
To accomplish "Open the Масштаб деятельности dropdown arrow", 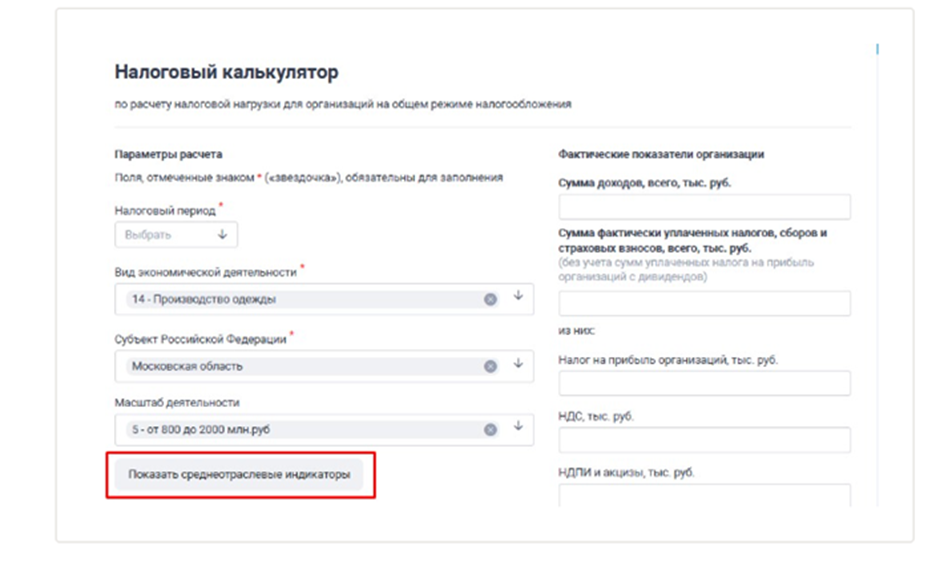I will tap(518, 428).
